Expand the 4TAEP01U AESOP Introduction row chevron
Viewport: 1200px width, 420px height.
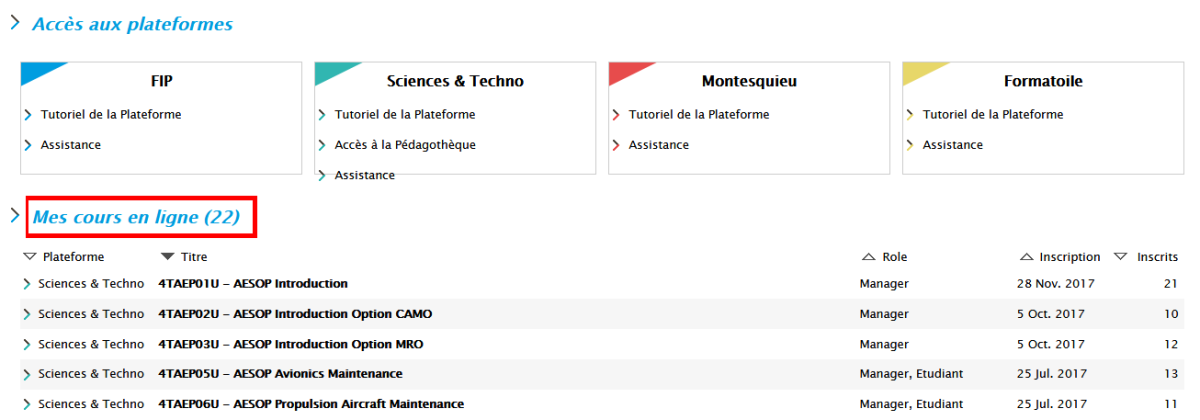(x=27, y=284)
